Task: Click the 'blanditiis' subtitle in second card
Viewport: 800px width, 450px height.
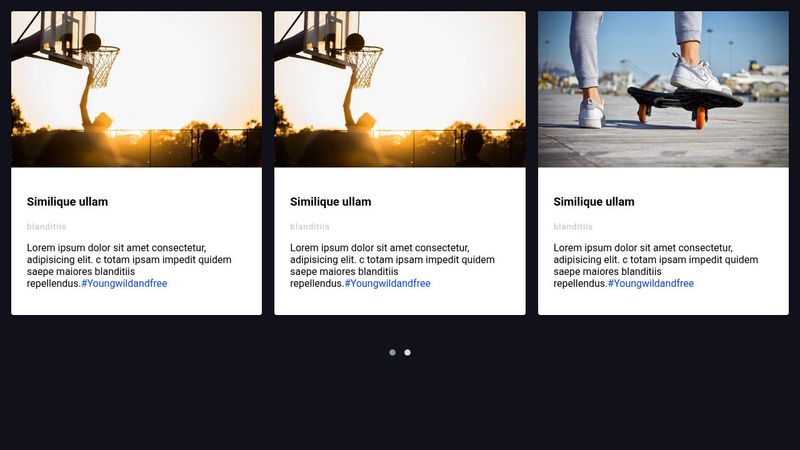Action: [309, 227]
